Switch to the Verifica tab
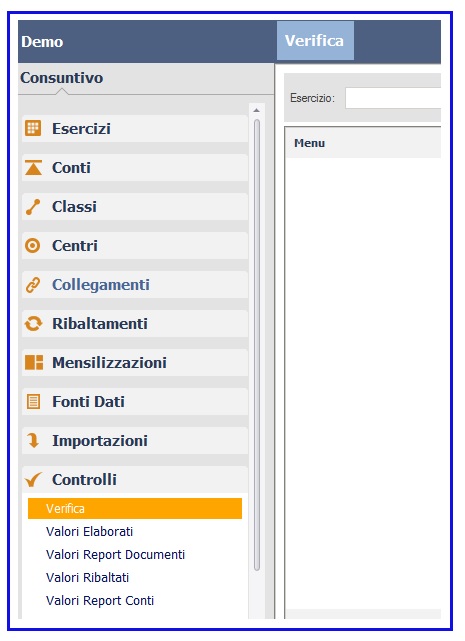The height and width of the screenshot is (641, 465). click(315, 41)
